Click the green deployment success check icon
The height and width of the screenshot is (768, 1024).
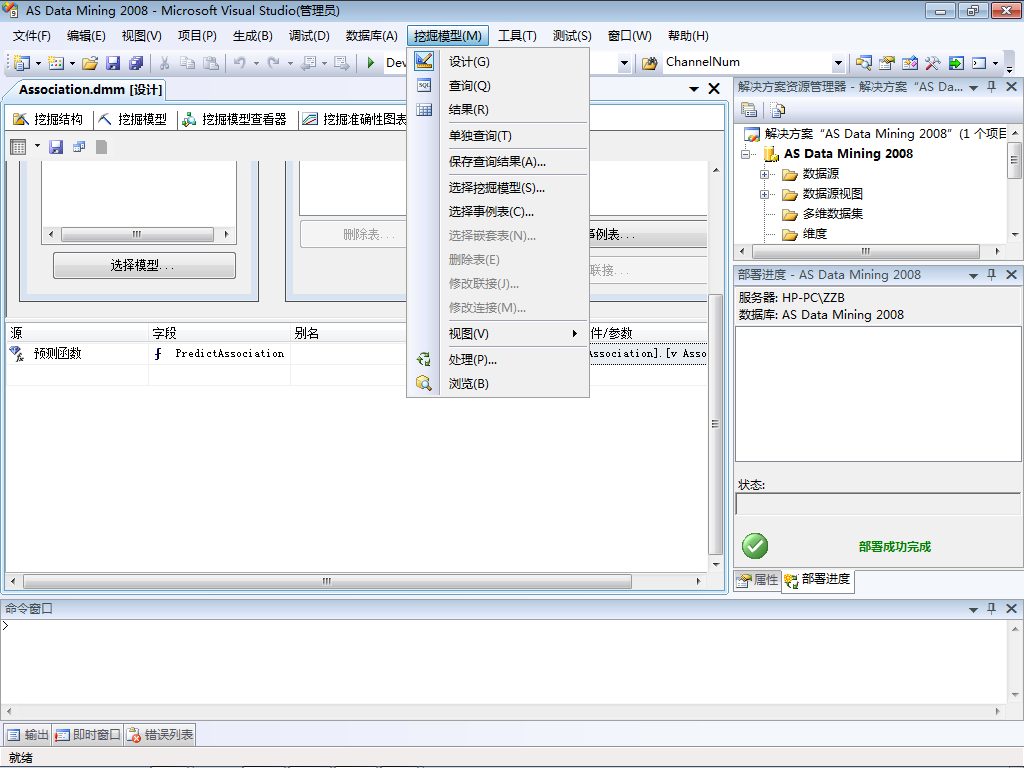click(x=755, y=546)
